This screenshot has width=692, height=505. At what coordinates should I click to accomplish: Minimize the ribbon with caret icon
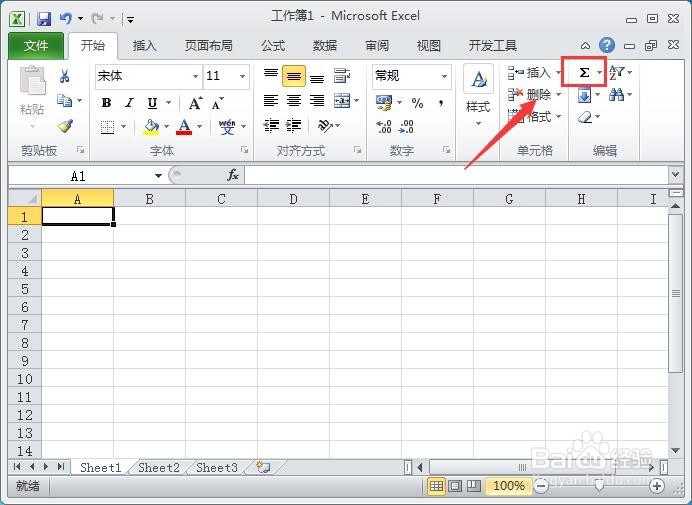tap(585, 45)
